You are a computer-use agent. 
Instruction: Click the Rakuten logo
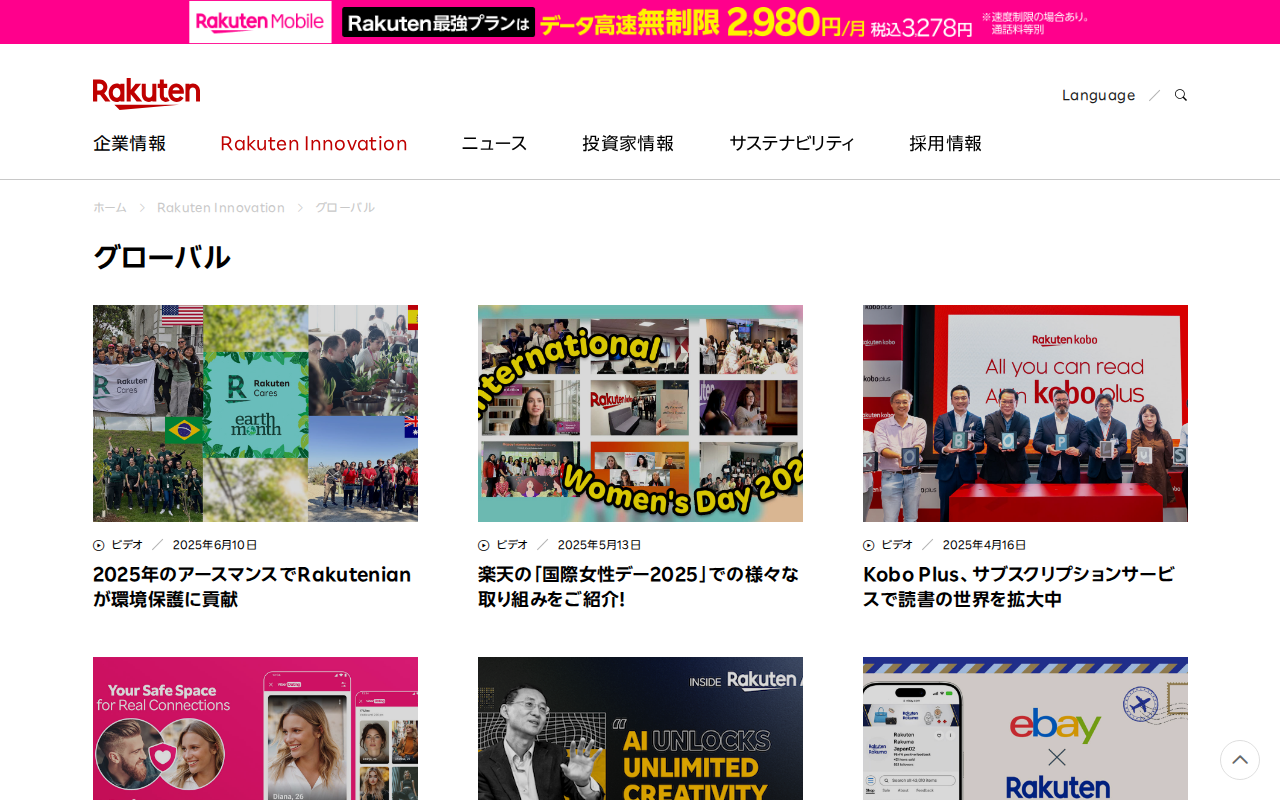coord(146,91)
